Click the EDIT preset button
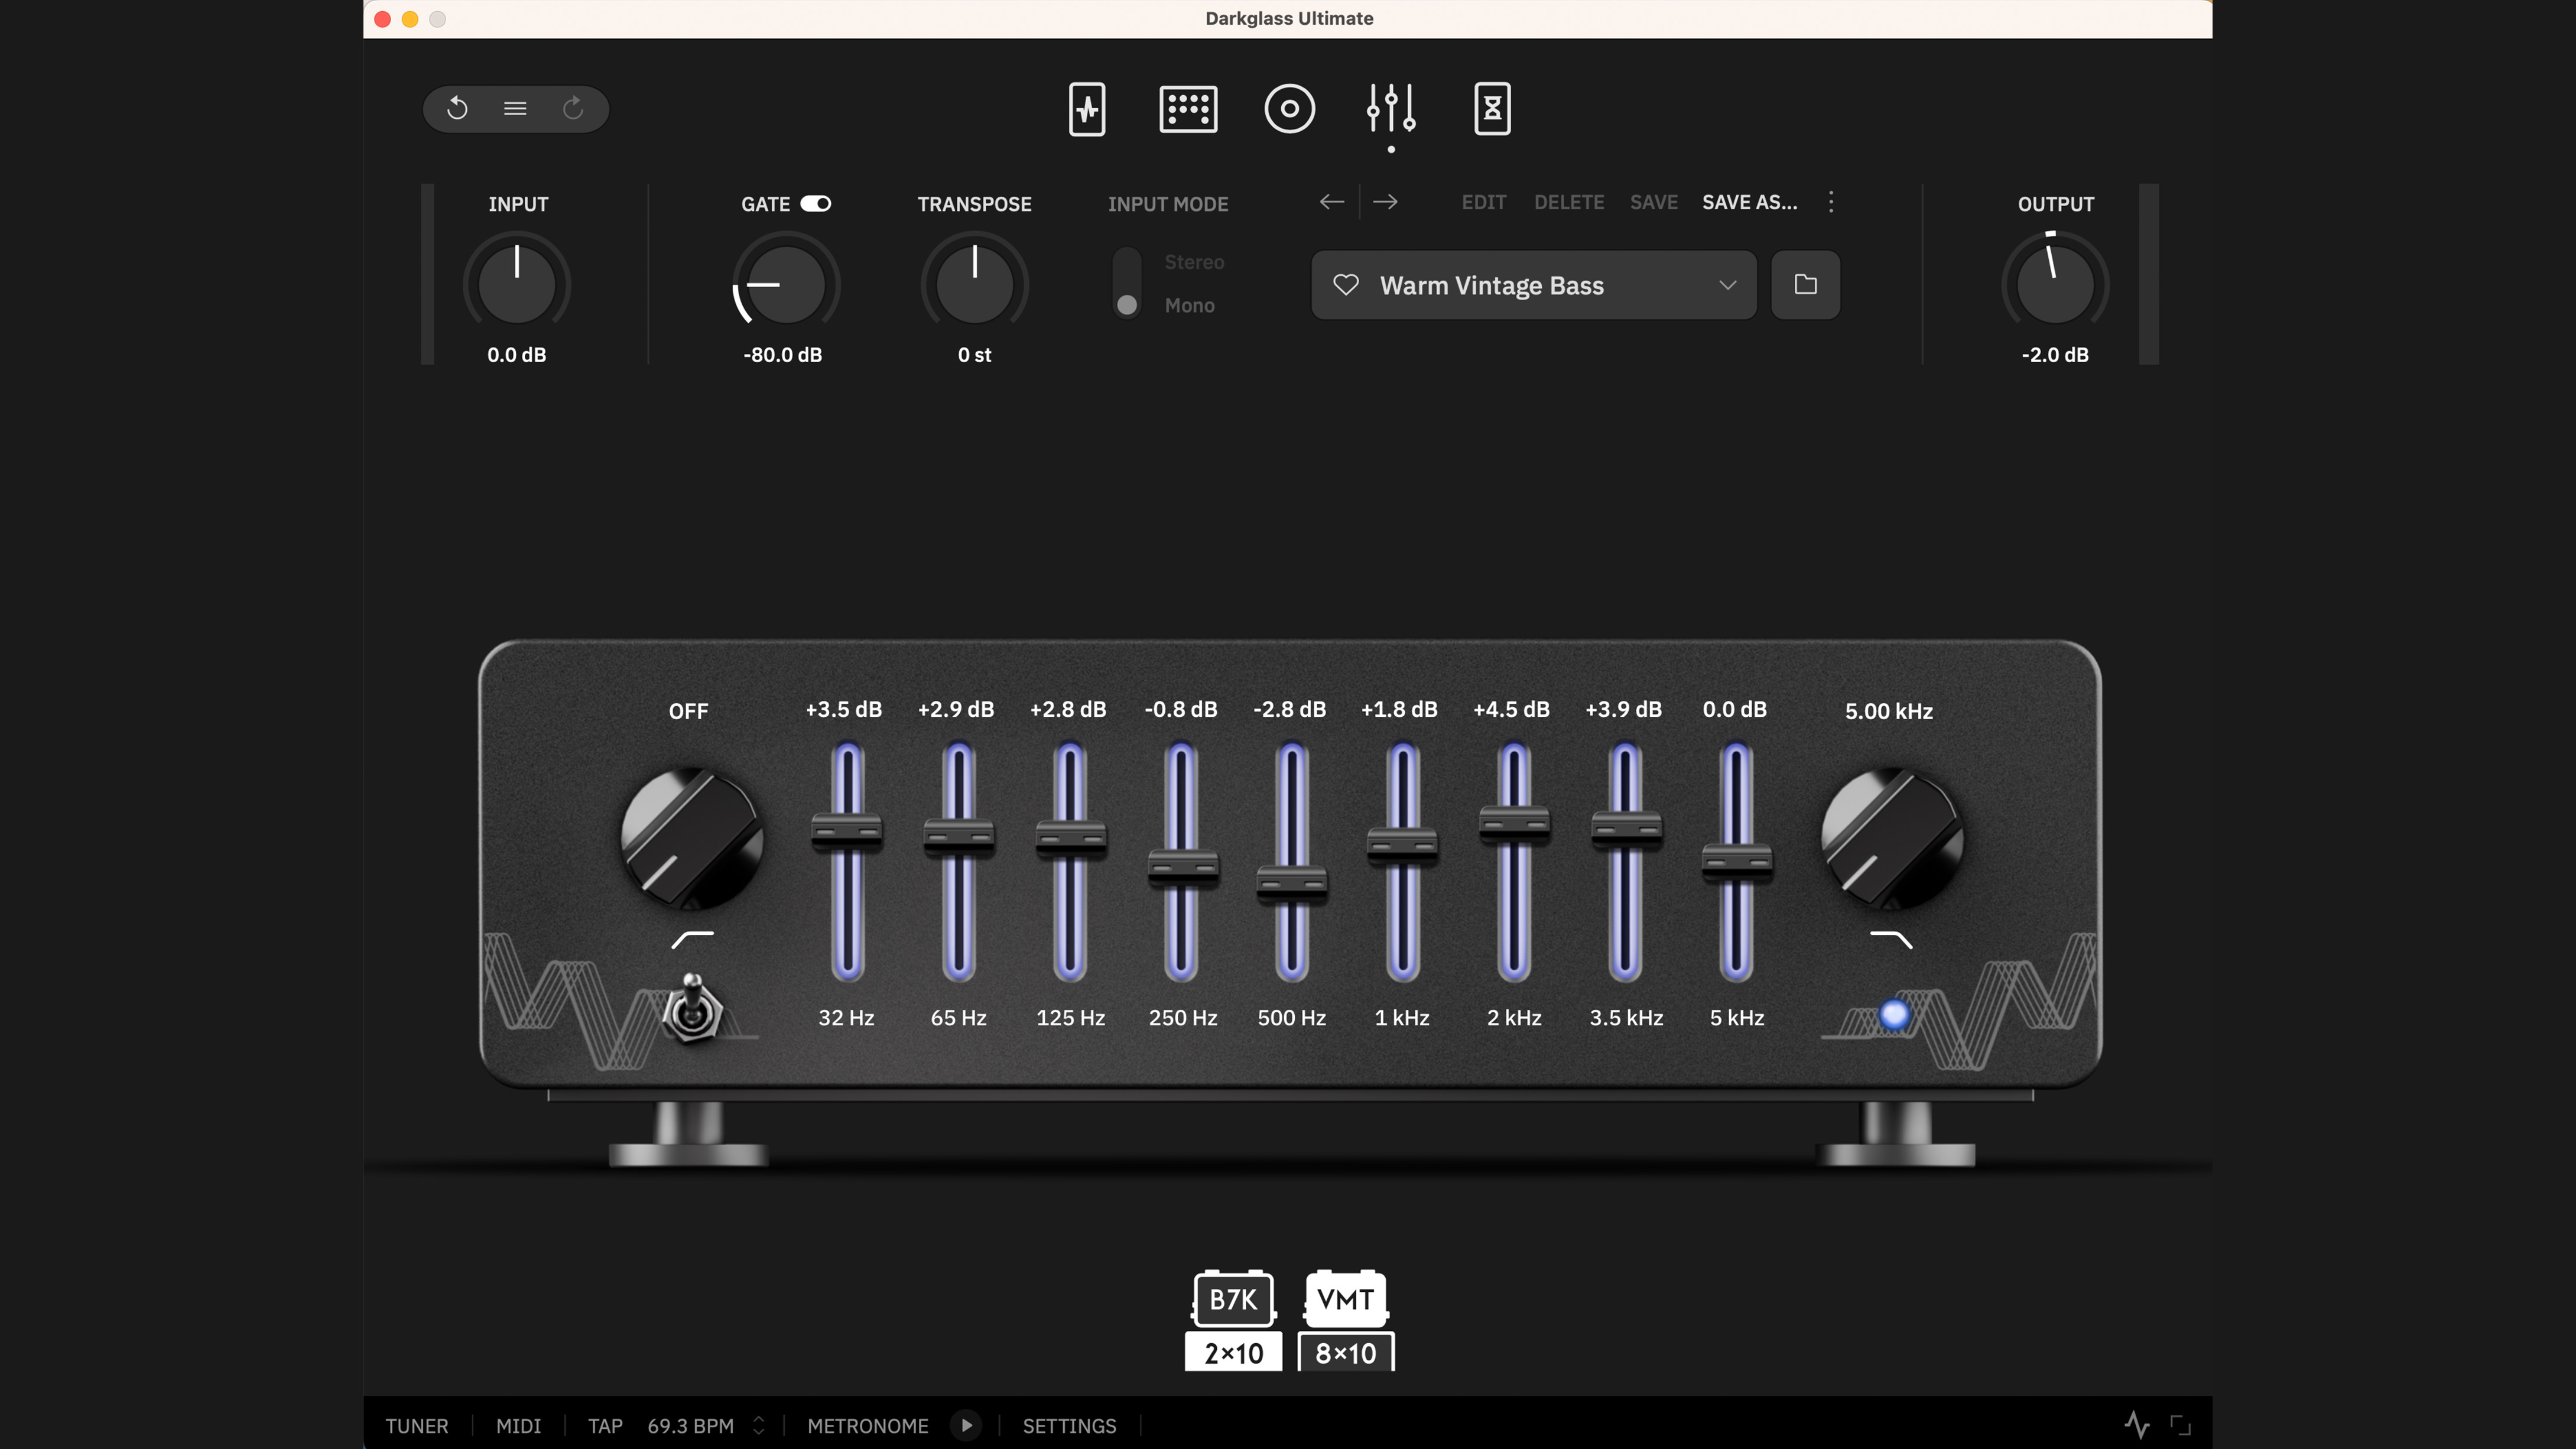This screenshot has height=1449, width=2576. tap(1484, 202)
